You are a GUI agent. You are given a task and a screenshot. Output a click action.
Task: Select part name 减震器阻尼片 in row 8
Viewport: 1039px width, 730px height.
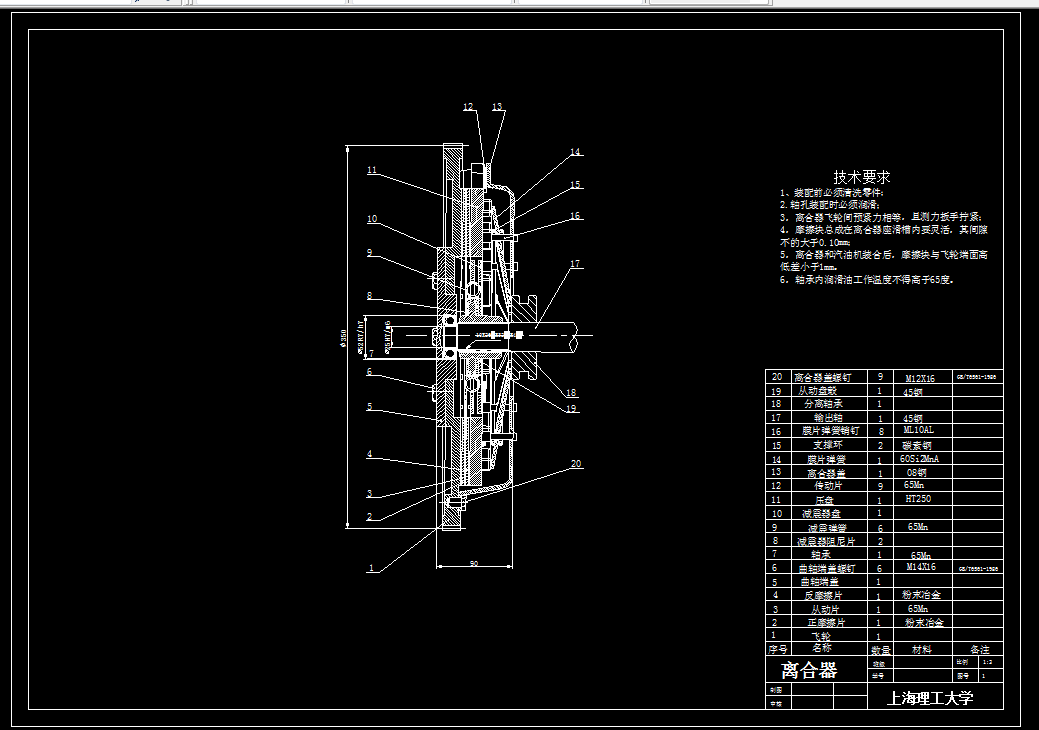826,541
